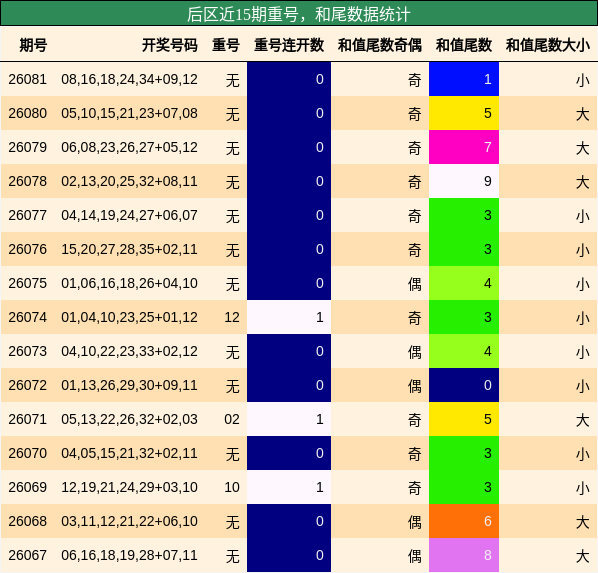
Task: Click the blue cell showing 1 in row 26081
Action: click(x=464, y=79)
